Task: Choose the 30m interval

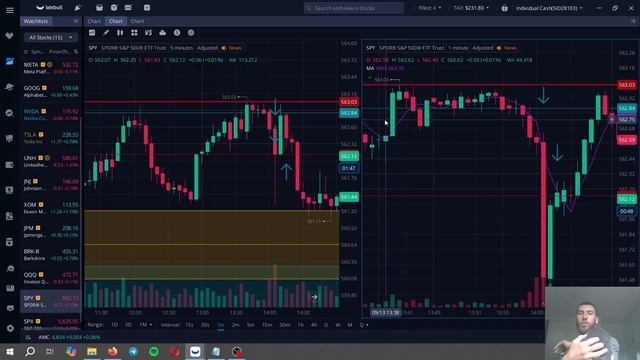Action: tap(285, 325)
